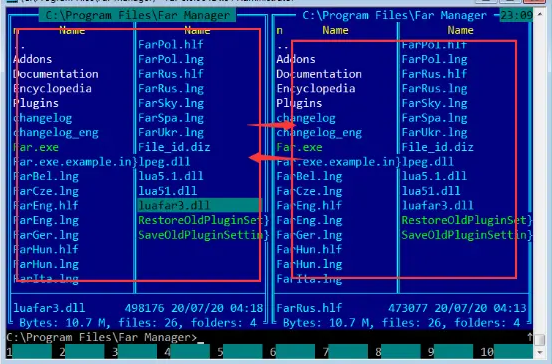This screenshot has width=552, height=364.
Task: Select RestoreOldPluginSet in left panel
Action: pos(201,220)
